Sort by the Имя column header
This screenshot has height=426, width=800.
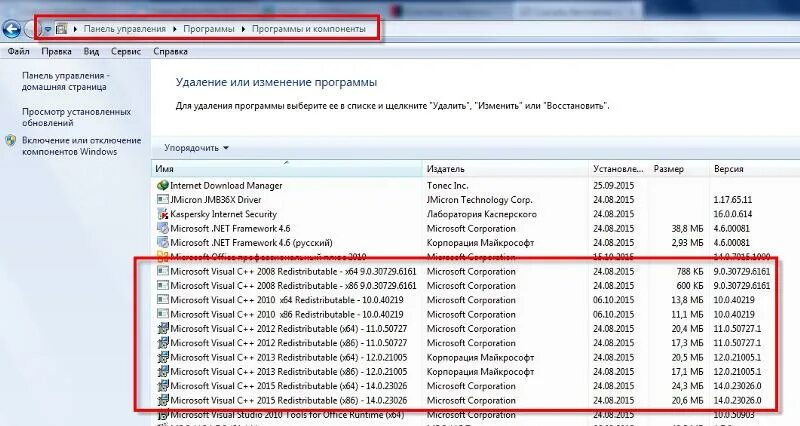pos(287,168)
